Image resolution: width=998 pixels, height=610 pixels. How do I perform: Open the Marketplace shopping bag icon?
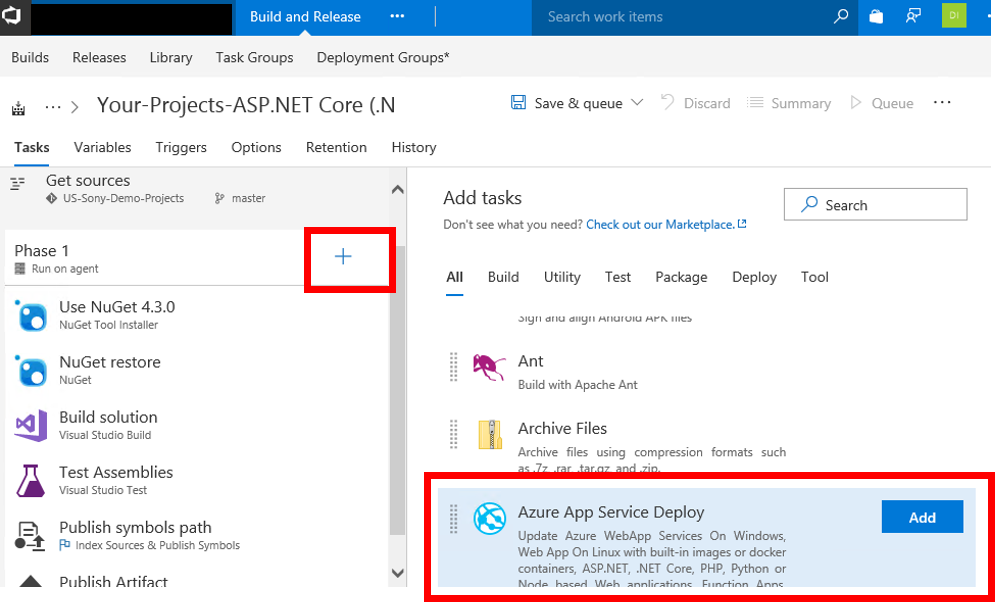coord(876,17)
